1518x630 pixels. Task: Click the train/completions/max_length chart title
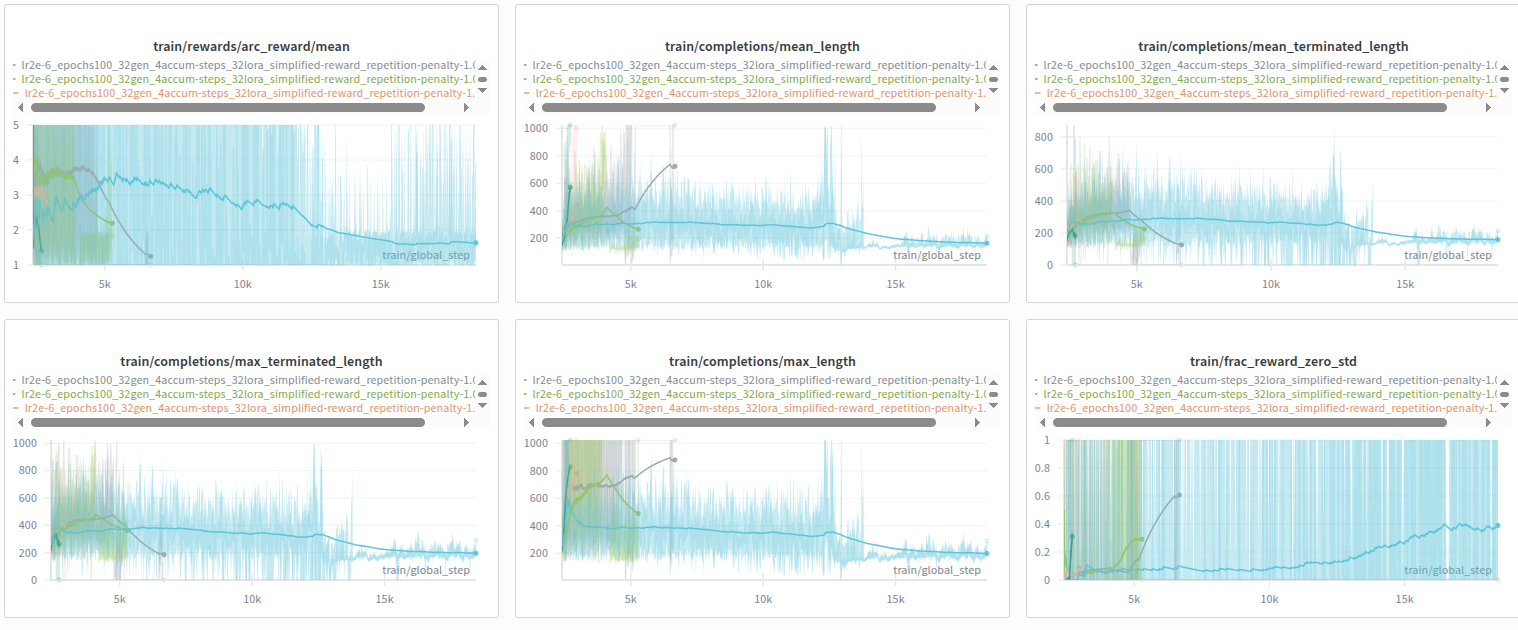click(x=762, y=361)
